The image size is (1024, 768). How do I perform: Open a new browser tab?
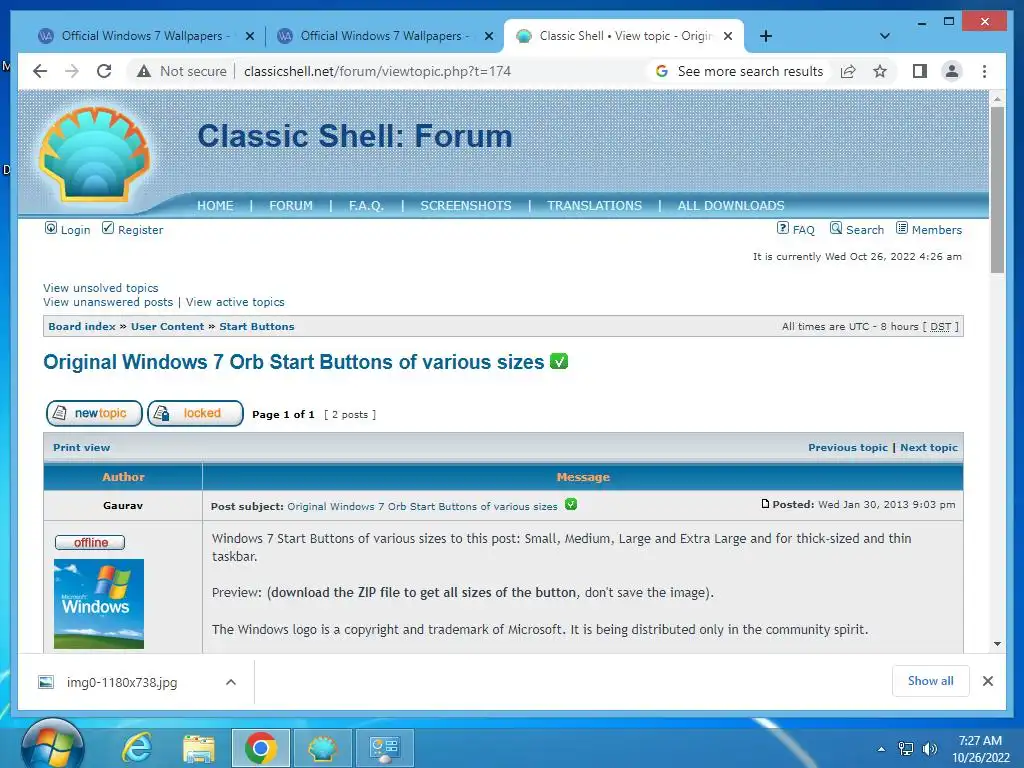(x=766, y=36)
